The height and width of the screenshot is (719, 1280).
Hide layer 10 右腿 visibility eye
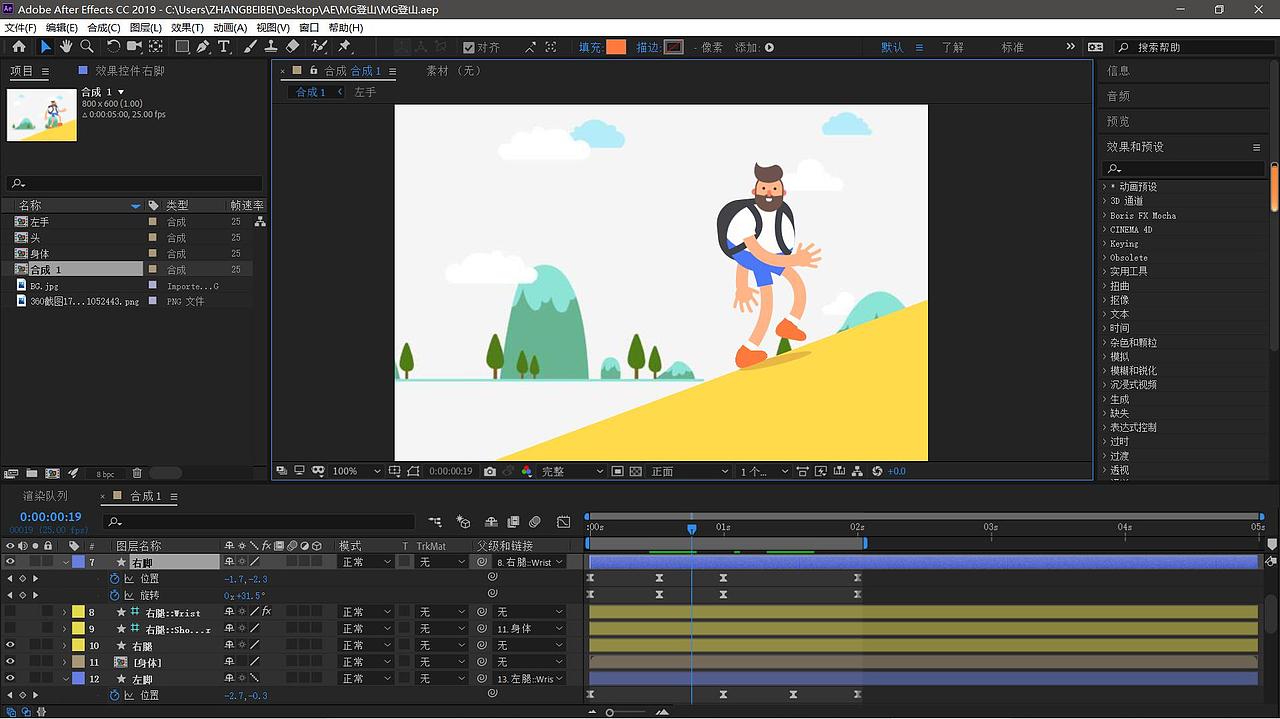pyautogui.click(x=10, y=645)
